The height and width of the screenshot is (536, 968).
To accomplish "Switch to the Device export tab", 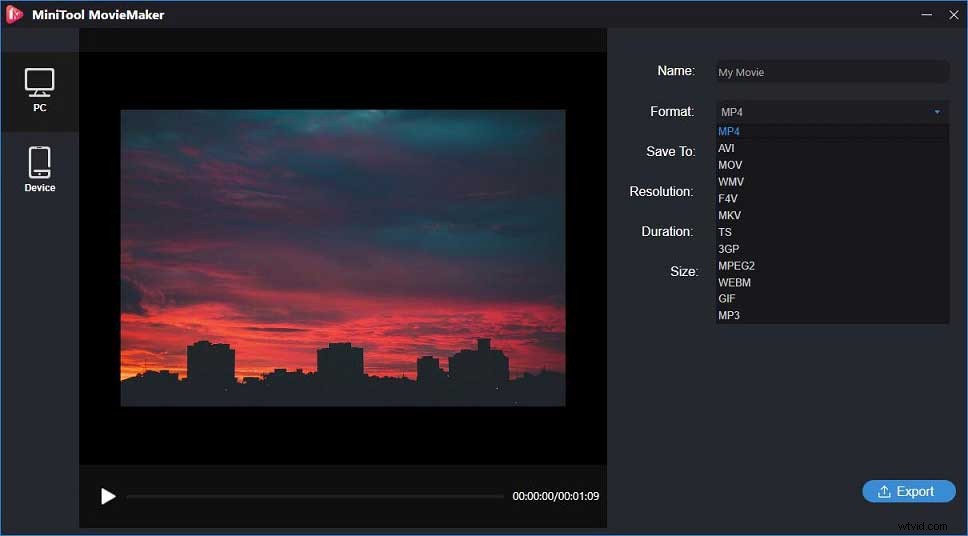I will [x=40, y=168].
